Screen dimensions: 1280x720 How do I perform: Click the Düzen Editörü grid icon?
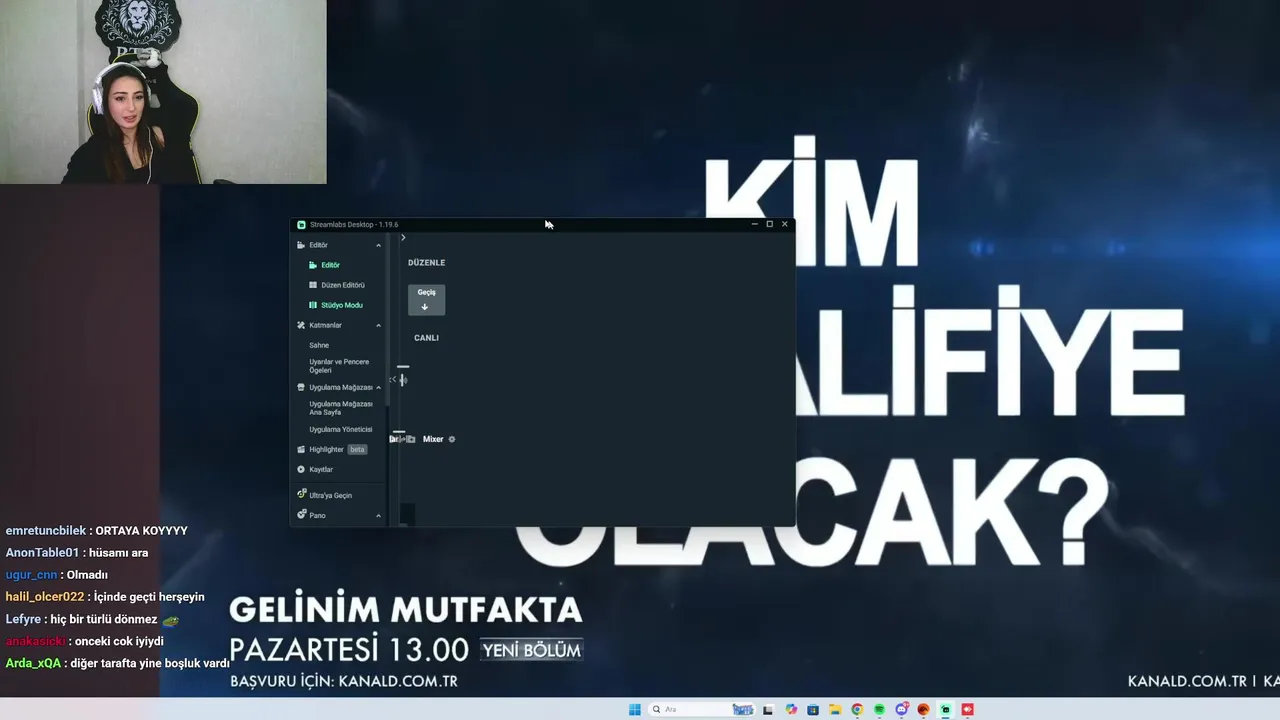click(313, 285)
